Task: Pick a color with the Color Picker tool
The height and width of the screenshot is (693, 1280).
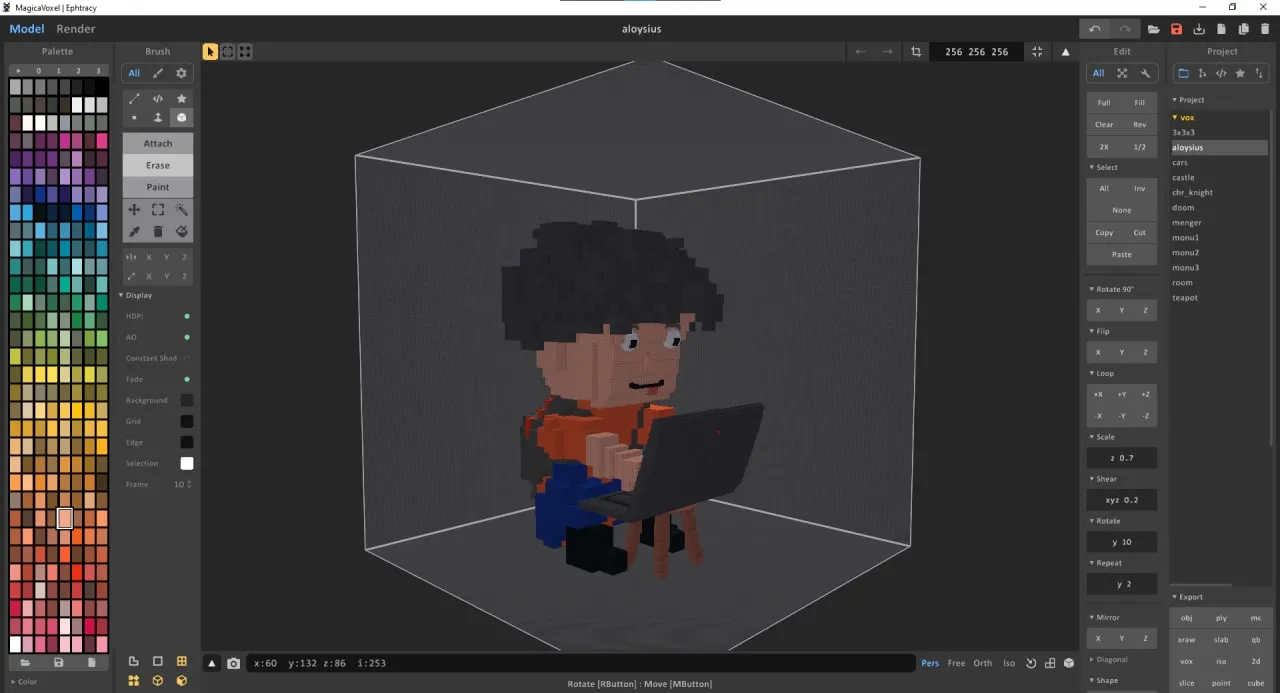Action: tap(133, 231)
